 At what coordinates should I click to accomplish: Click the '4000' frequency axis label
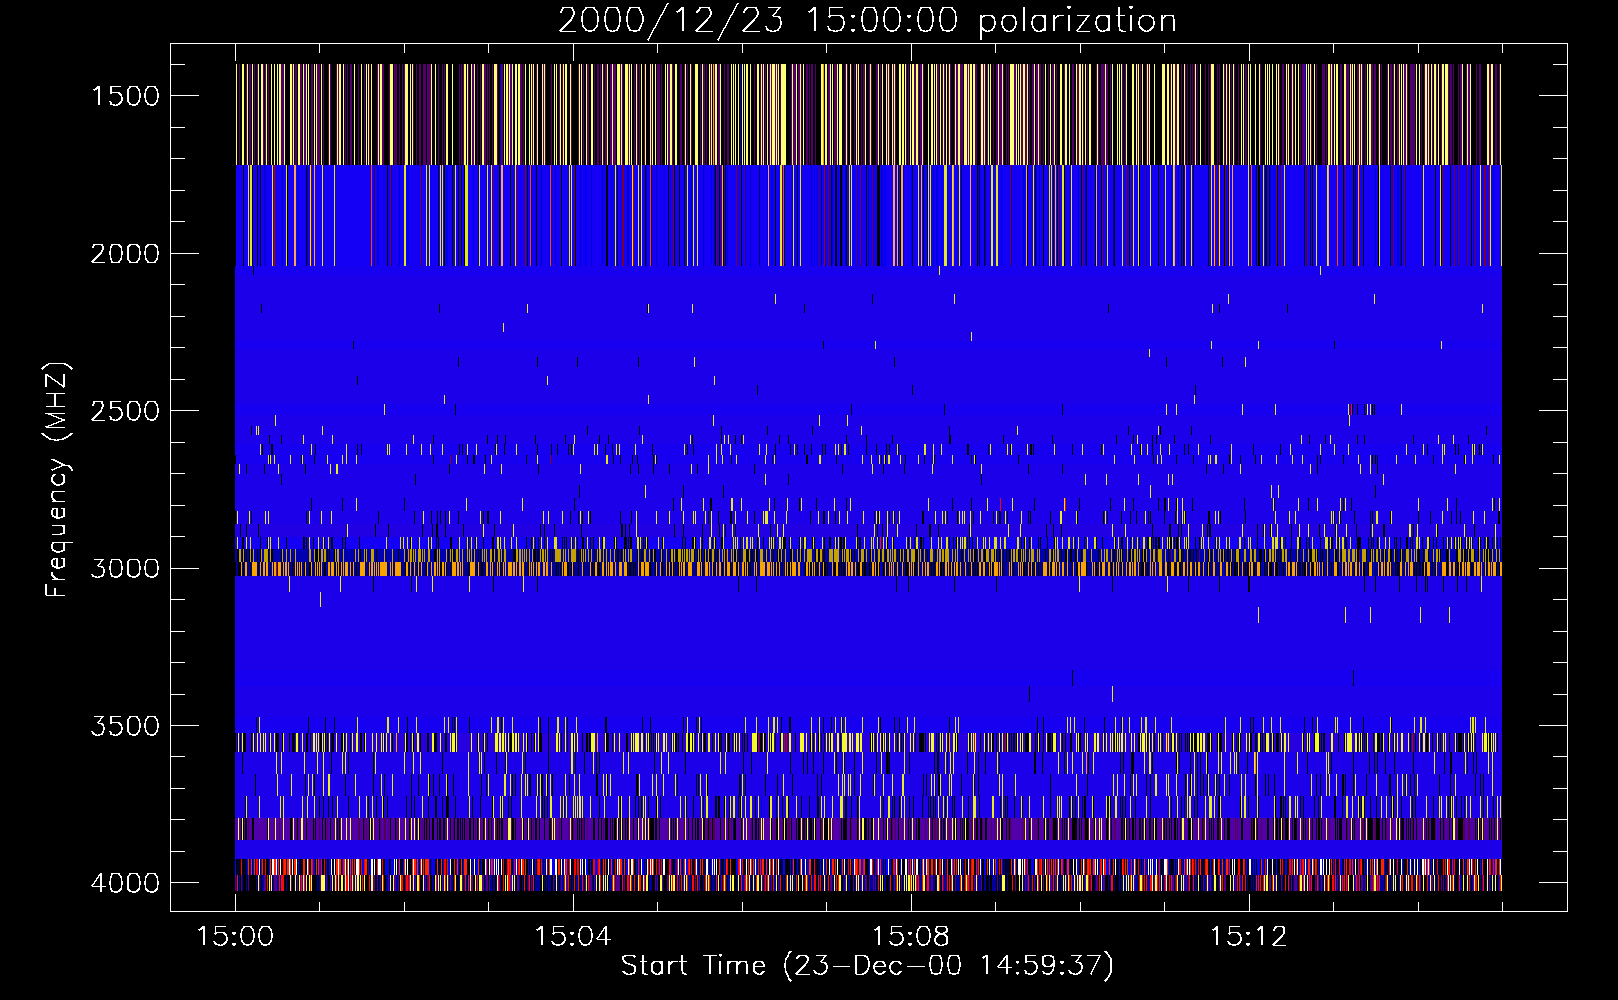coord(125,883)
